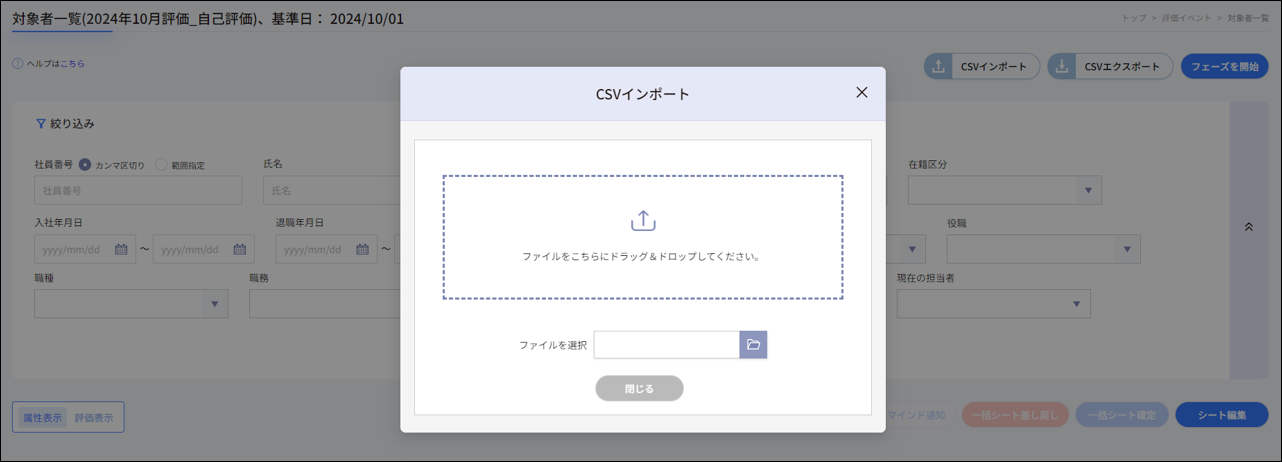This screenshot has width=1282, height=462.
Task: Click the 一括シート差し戻し button
Action: coord(1015,415)
